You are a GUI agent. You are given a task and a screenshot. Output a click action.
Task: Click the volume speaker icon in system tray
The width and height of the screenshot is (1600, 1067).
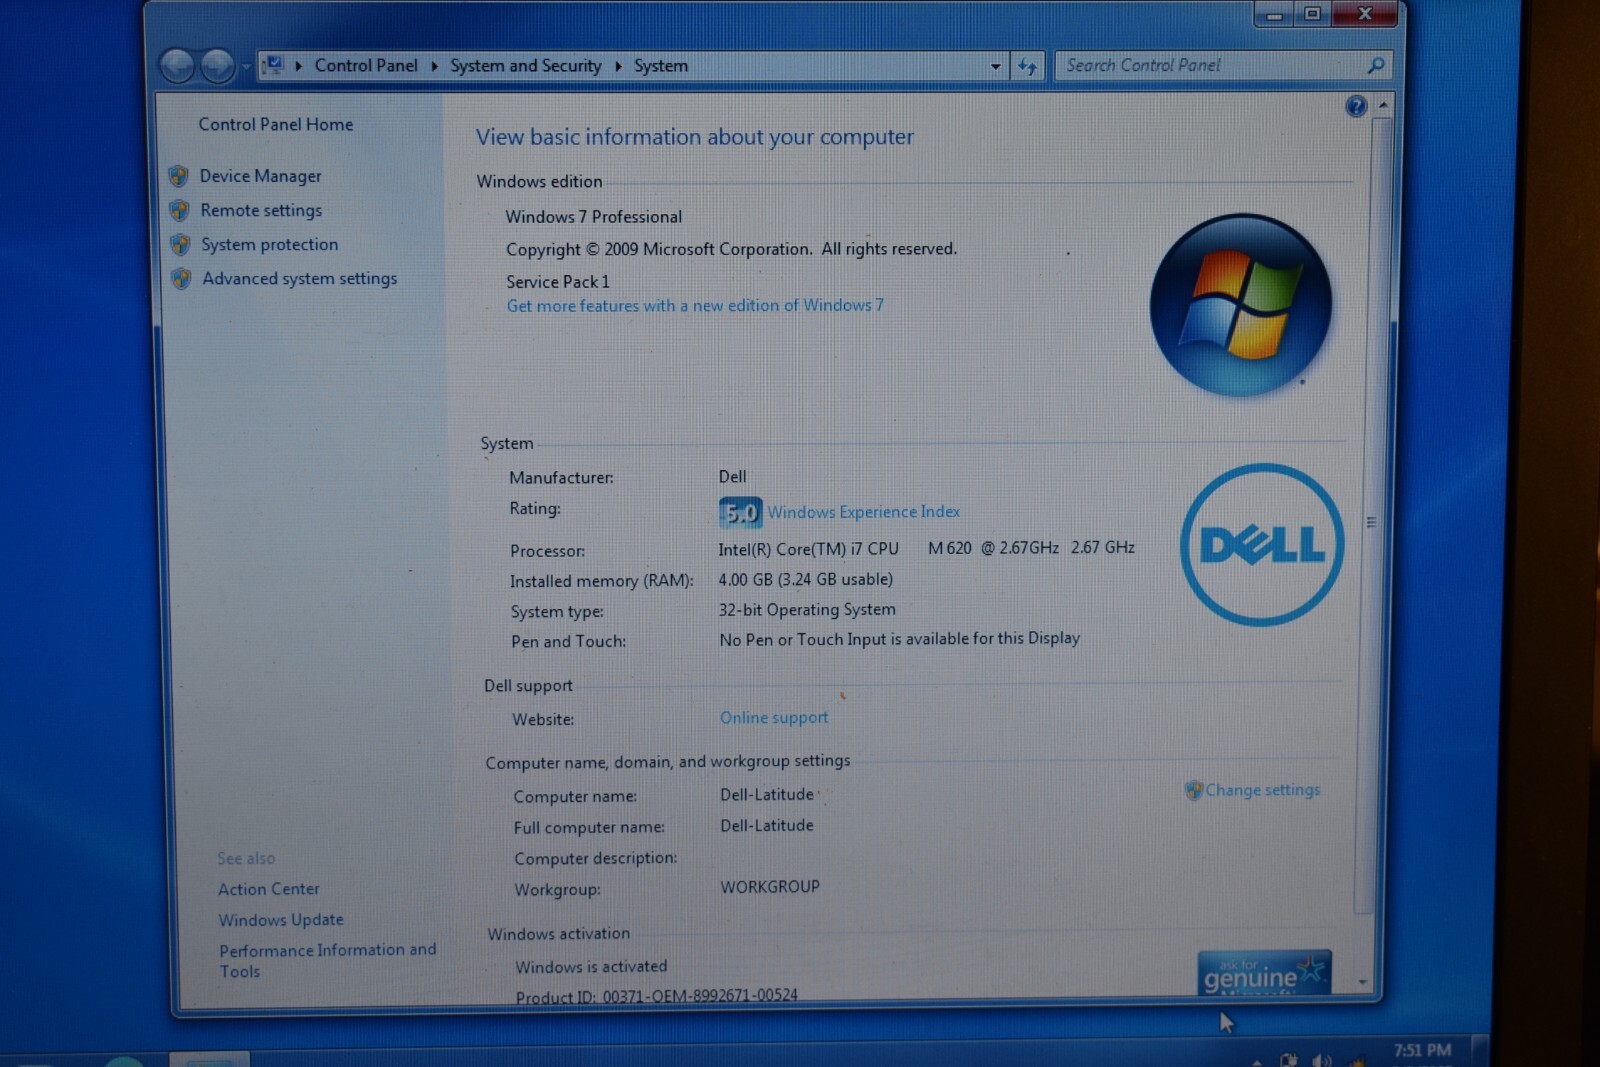click(1322, 1060)
